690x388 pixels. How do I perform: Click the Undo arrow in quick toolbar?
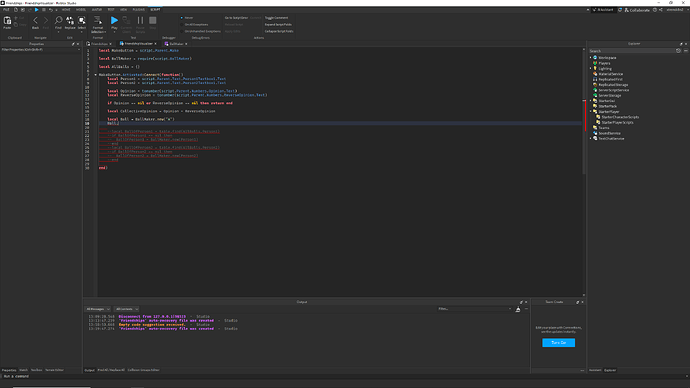(x=51, y=10)
